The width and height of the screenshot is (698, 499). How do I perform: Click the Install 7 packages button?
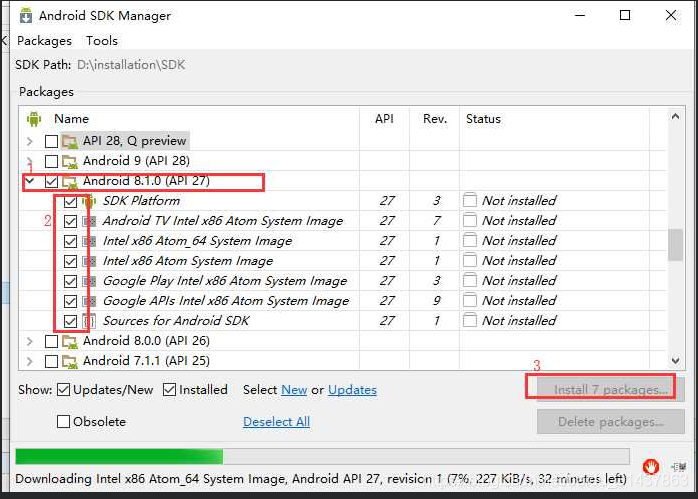tap(610, 389)
